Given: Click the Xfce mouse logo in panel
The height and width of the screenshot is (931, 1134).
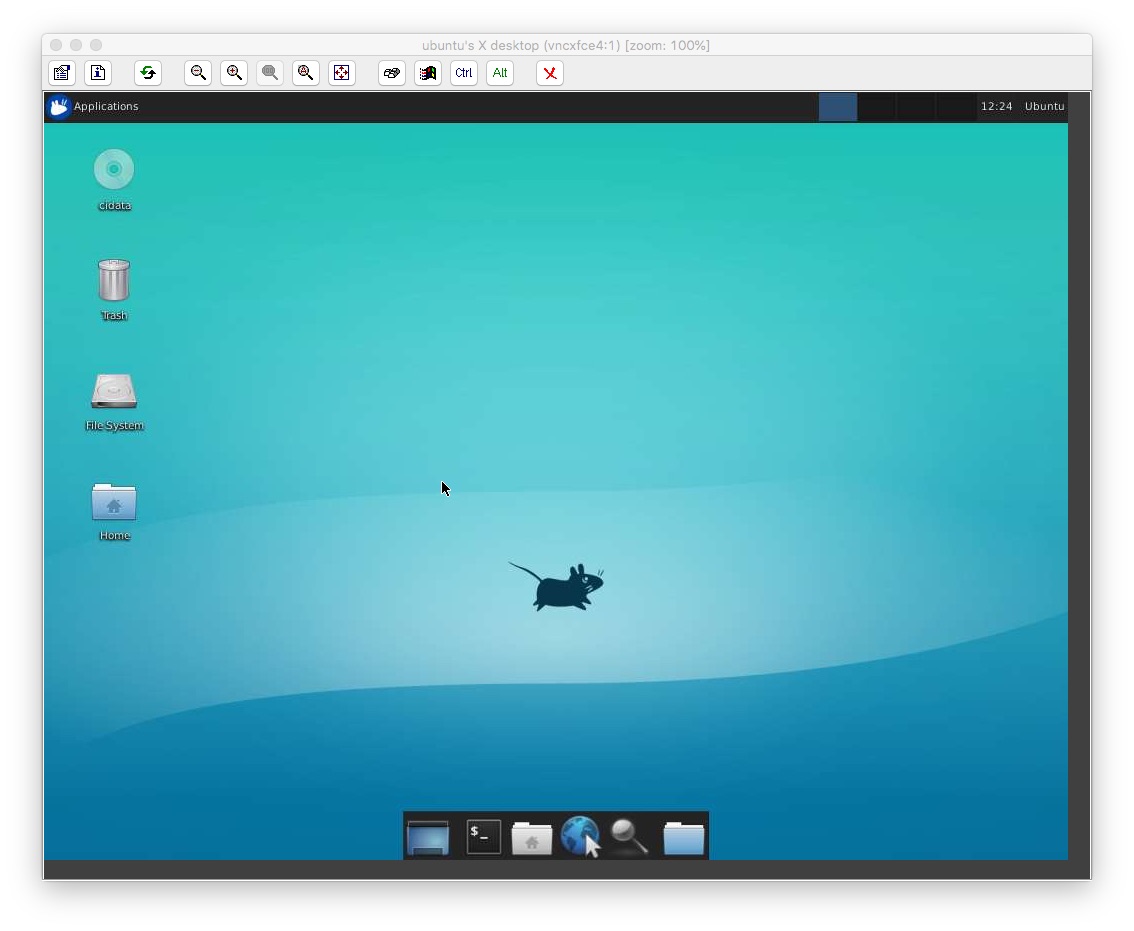Looking at the screenshot, I should (59, 106).
